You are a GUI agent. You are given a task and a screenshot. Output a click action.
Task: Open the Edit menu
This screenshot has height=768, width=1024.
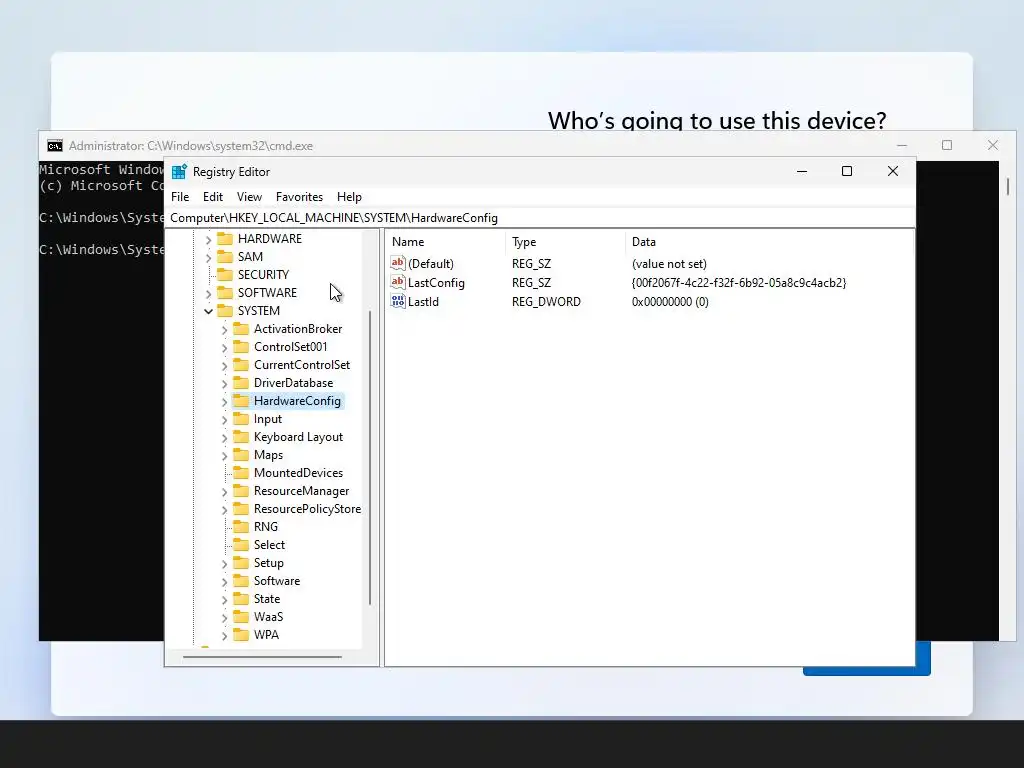[213, 197]
